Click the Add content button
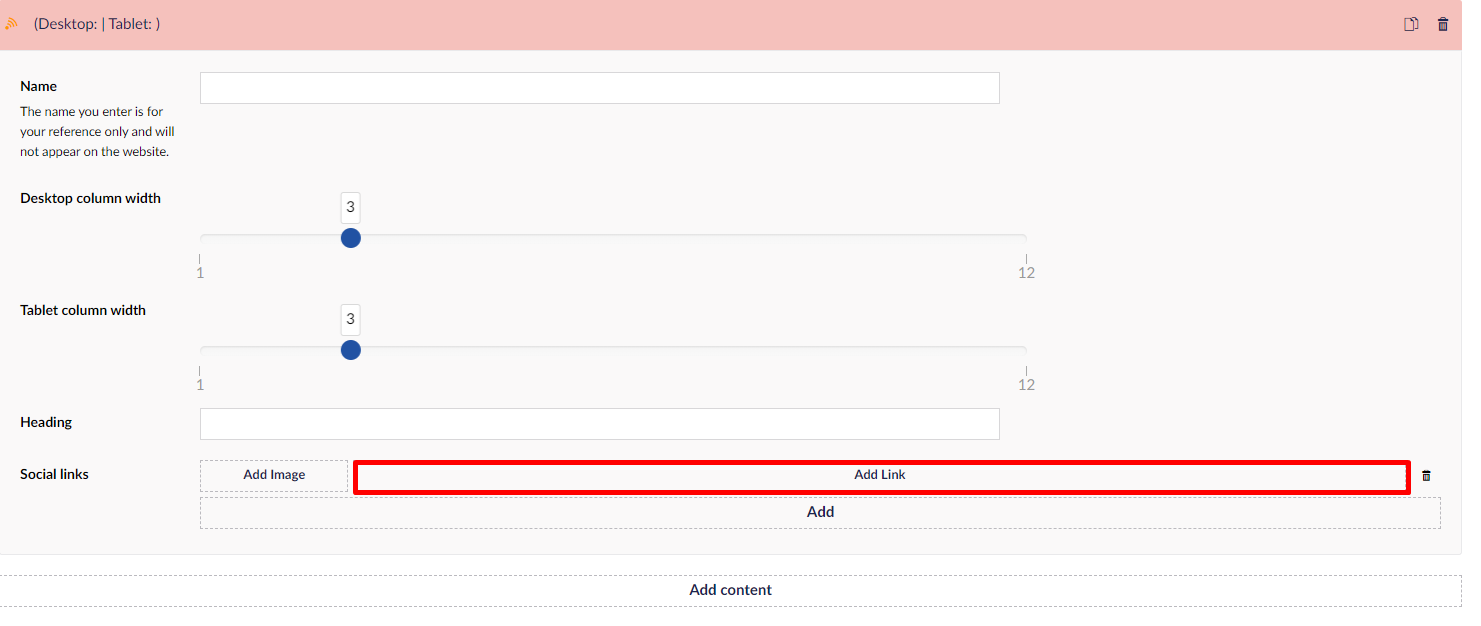1481x626 pixels. pyautogui.click(x=731, y=590)
